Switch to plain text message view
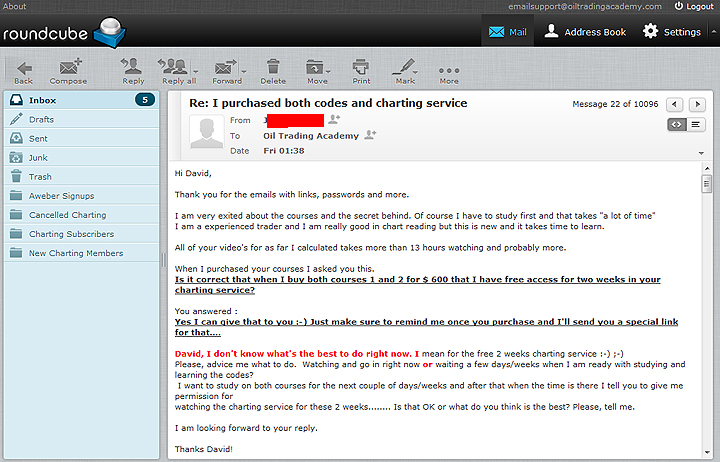Viewport: 720px width, 462px height. coord(696,124)
